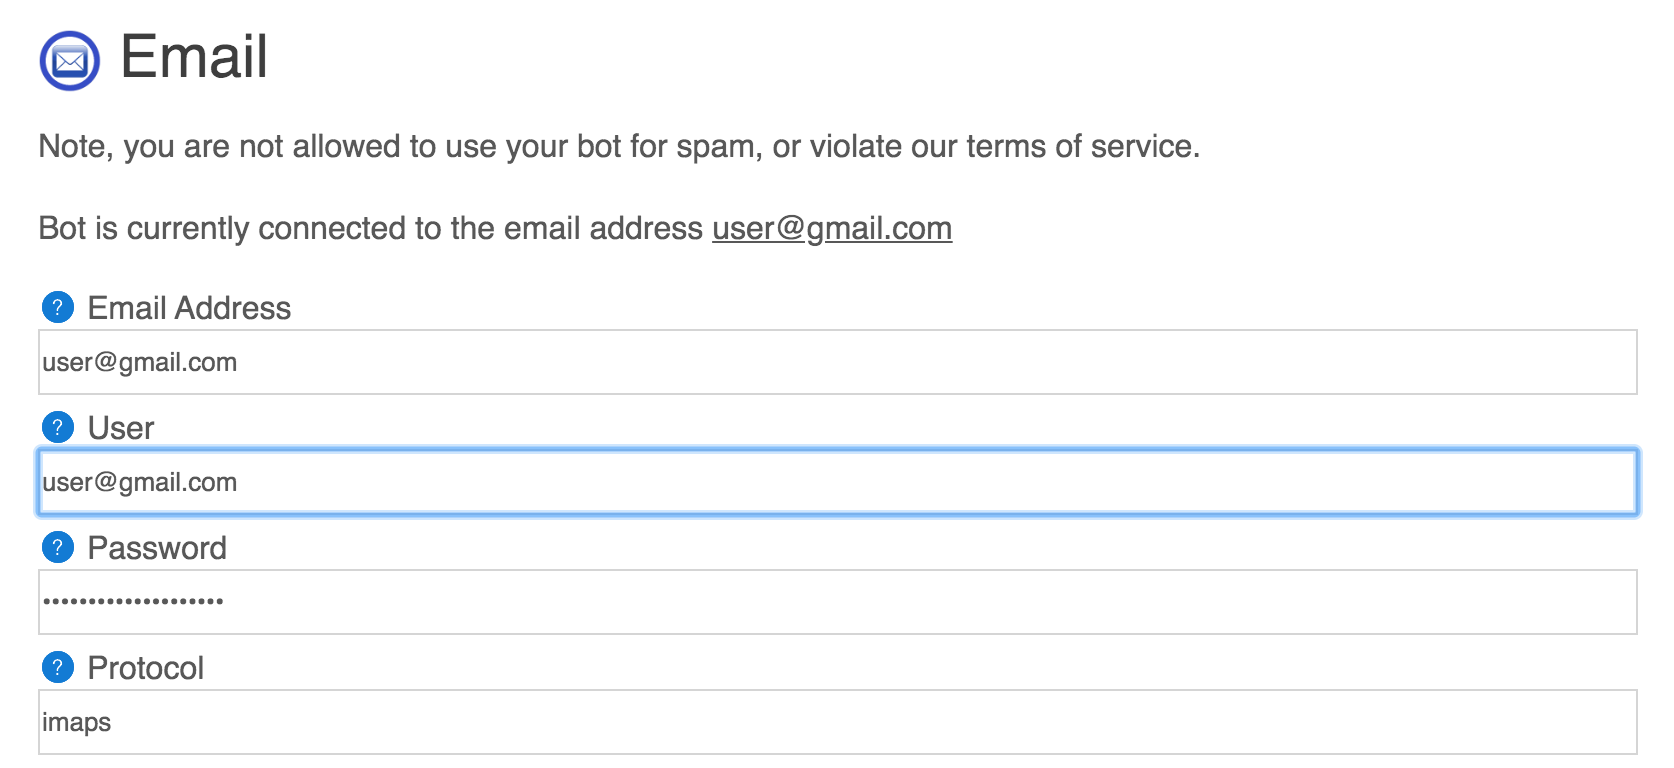
Task: Click the user@gmail.com text in the Email Address field
Action: (140, 363)
